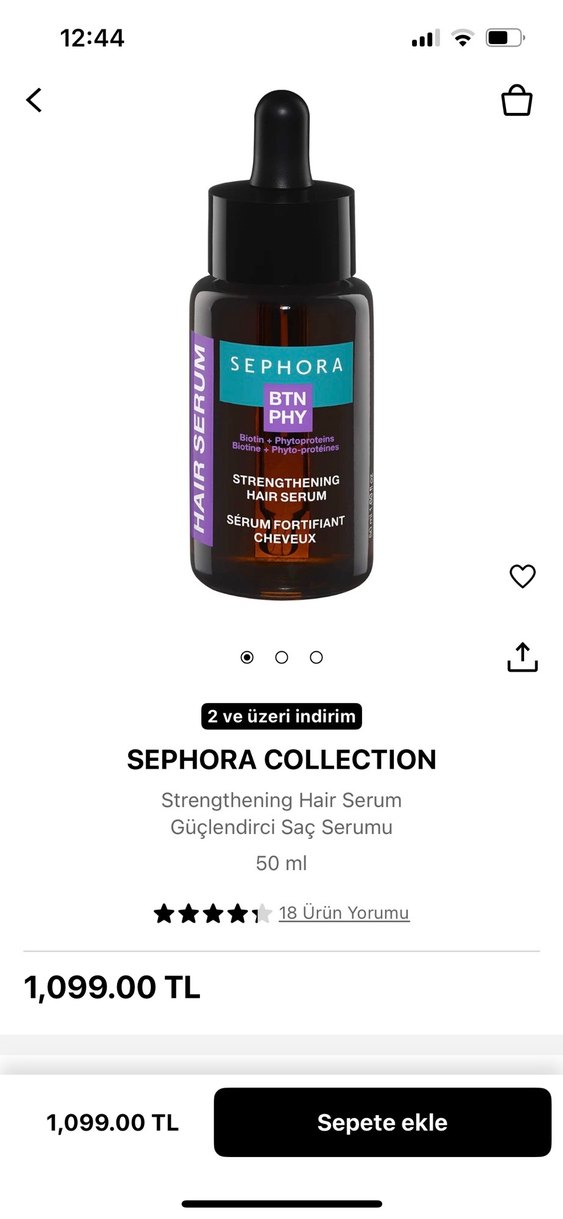Viewport: 563px width, 1219px height.
Task: Tap the battery indicator icon
Action: click(505, 38)
